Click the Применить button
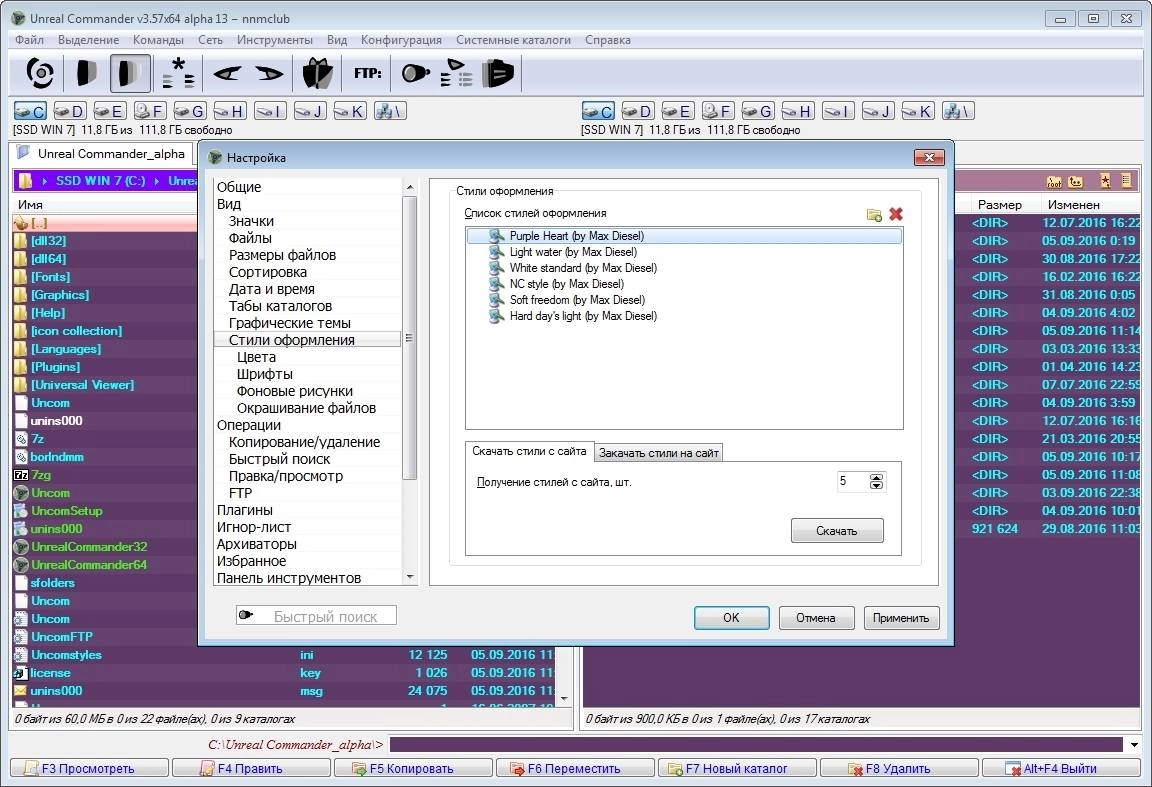The width and height of the screenshot is (1152, 787). (x=901, y=618)
